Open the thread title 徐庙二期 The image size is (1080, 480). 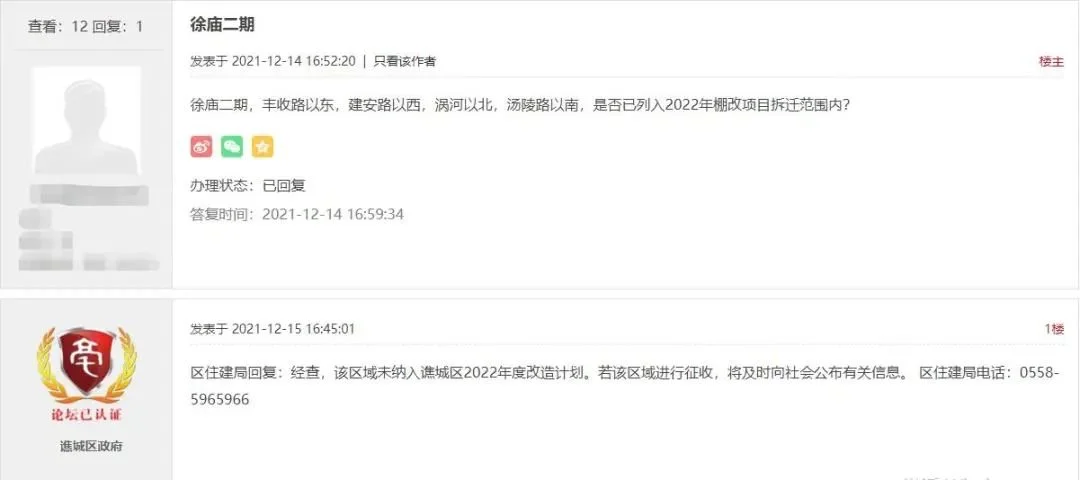(222, 25)
